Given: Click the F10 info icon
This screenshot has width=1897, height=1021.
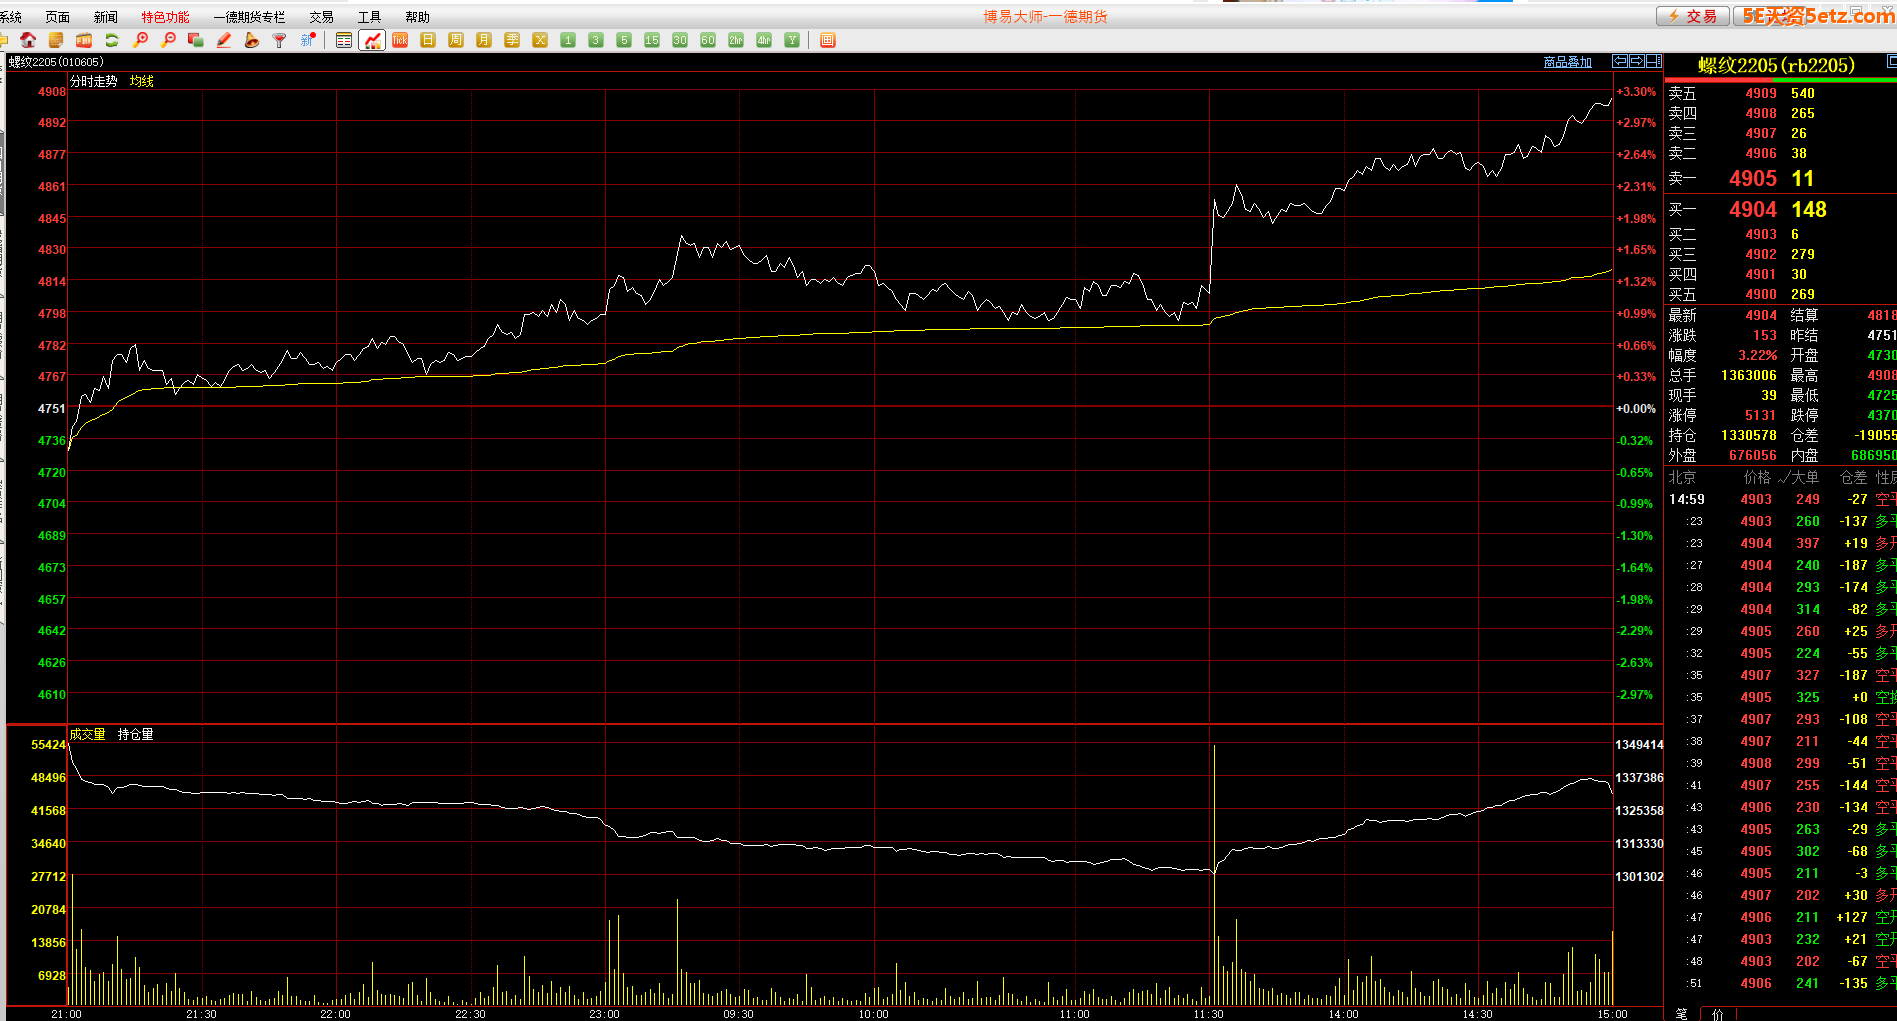Looking at the screenshot, I should [x=84, y=40].
